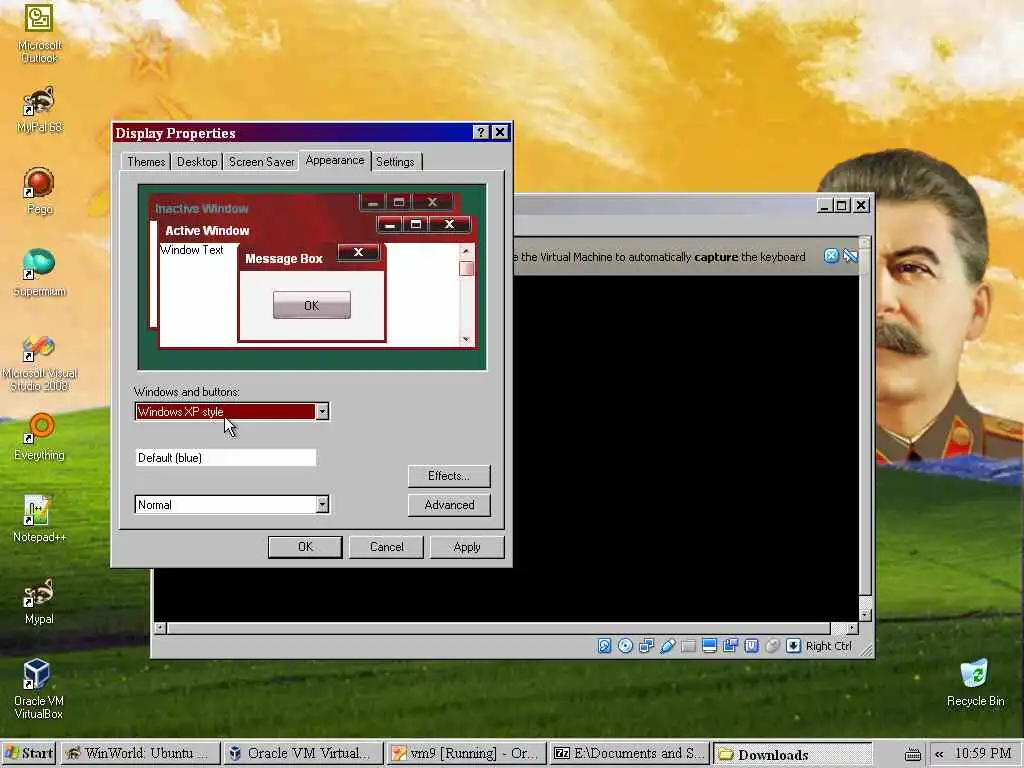
Task: Switch to Downloads taskbar item
Action: [792, 754]
